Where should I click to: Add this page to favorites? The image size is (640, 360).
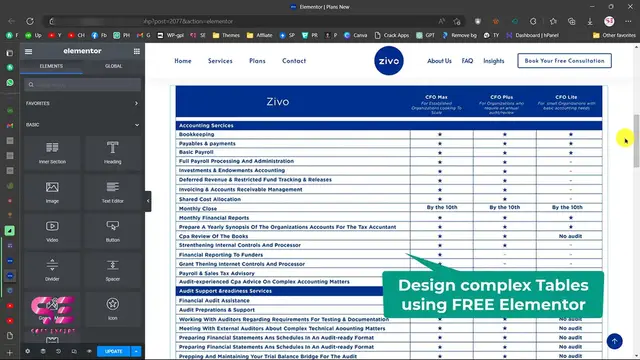pos(457,21)
